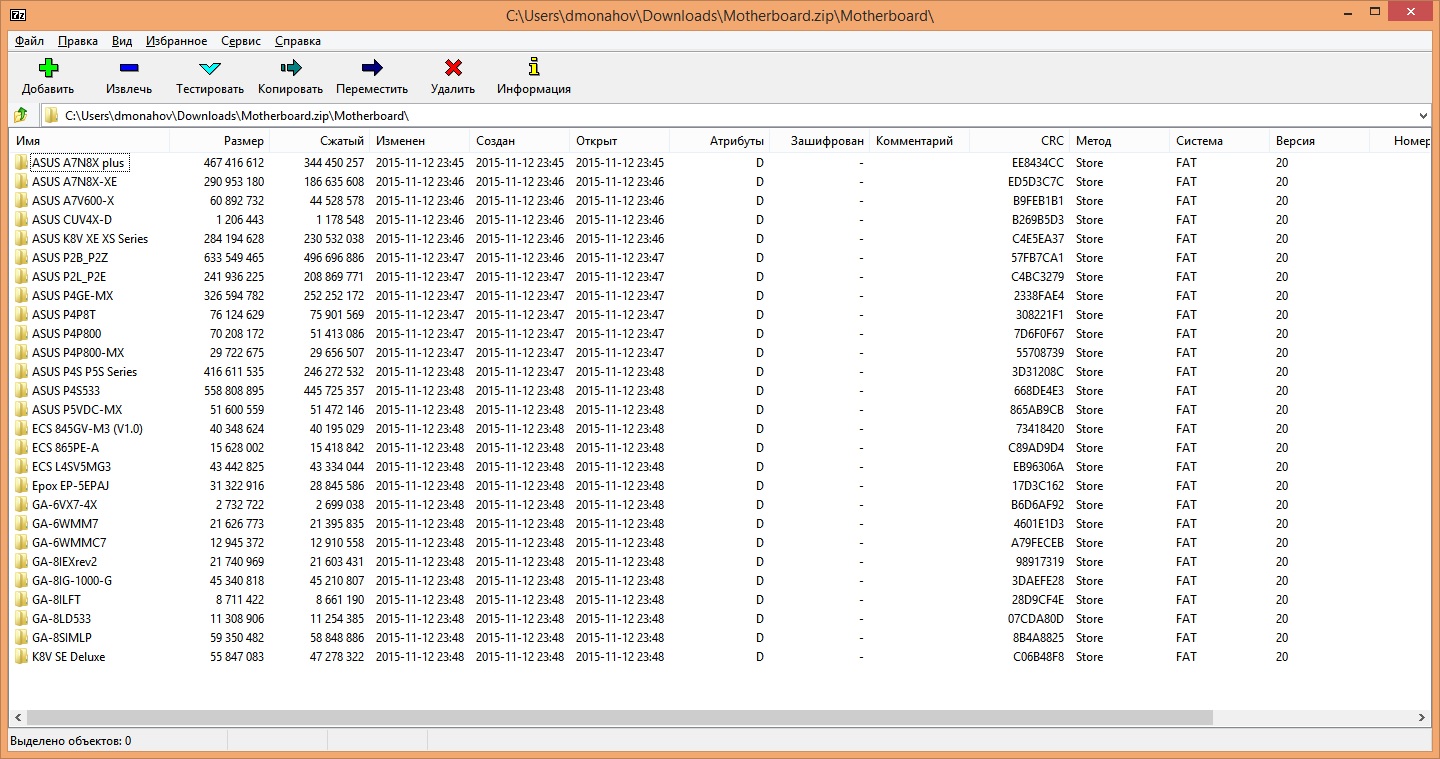The image size is (1440, 759).
Task: Sort by the Имя column header
Action: coord(89,141)
